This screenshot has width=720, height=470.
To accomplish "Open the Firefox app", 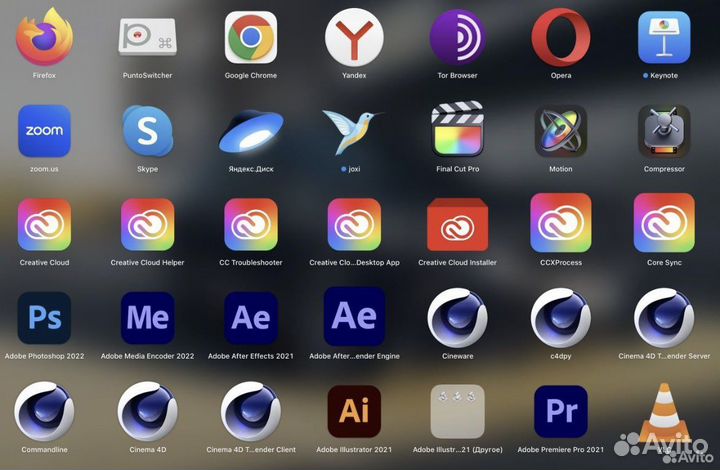I will point(45,38).
